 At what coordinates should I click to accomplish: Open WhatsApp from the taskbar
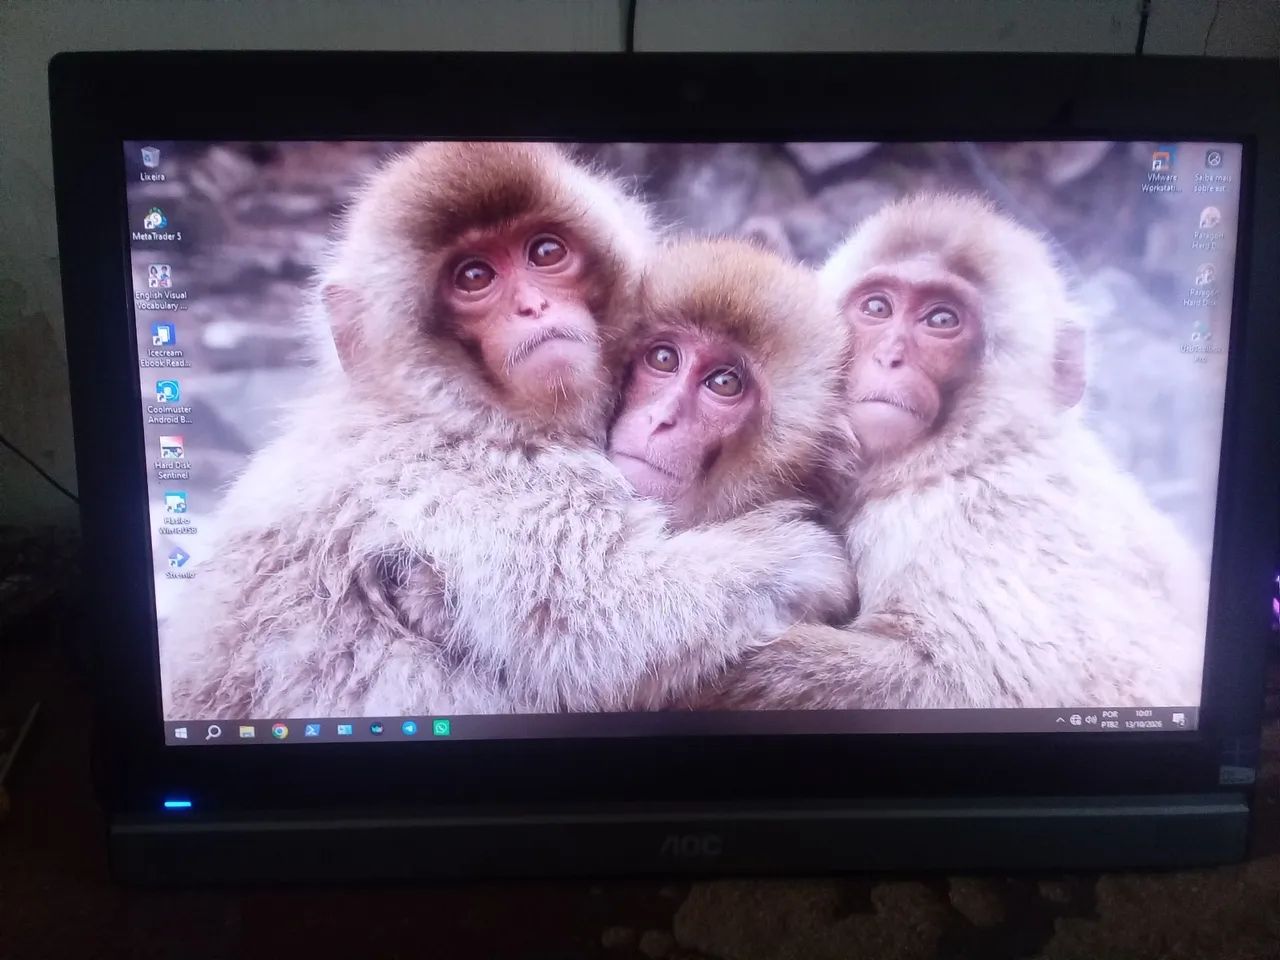pyautogui.click(x=442, y=729)
